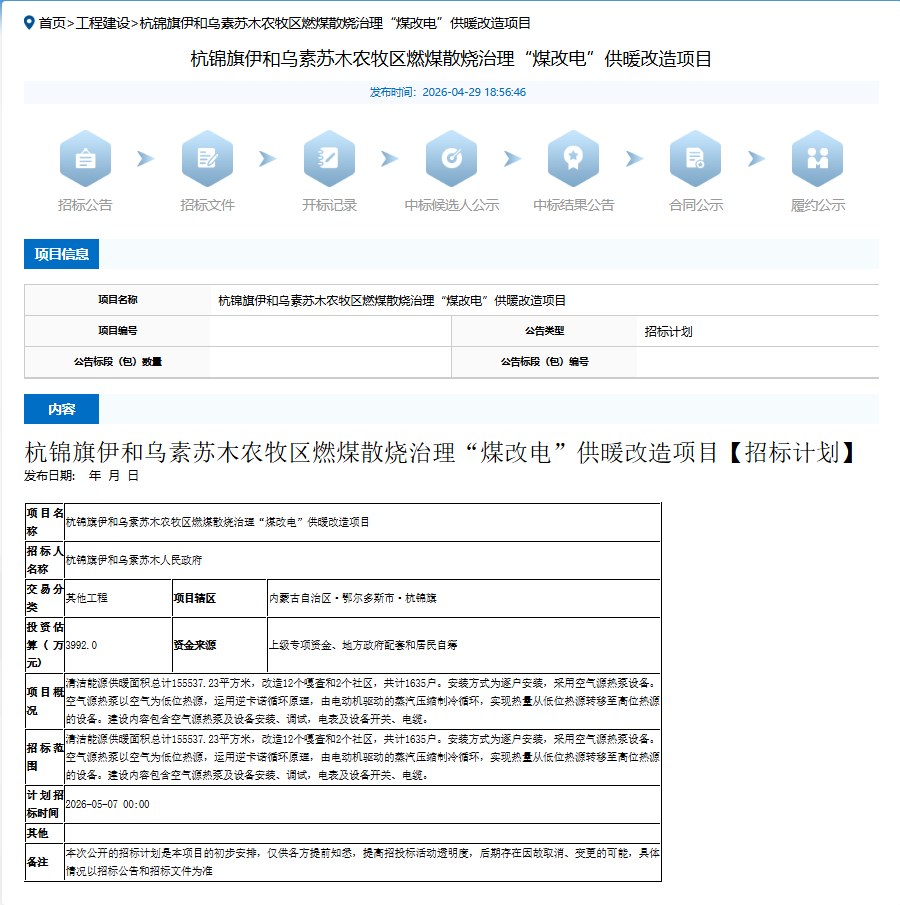Image resolution: width=900 pixels, height=905 pixels.
Task: Click the 公告类型 label cell
Action: tap(544, 331)
